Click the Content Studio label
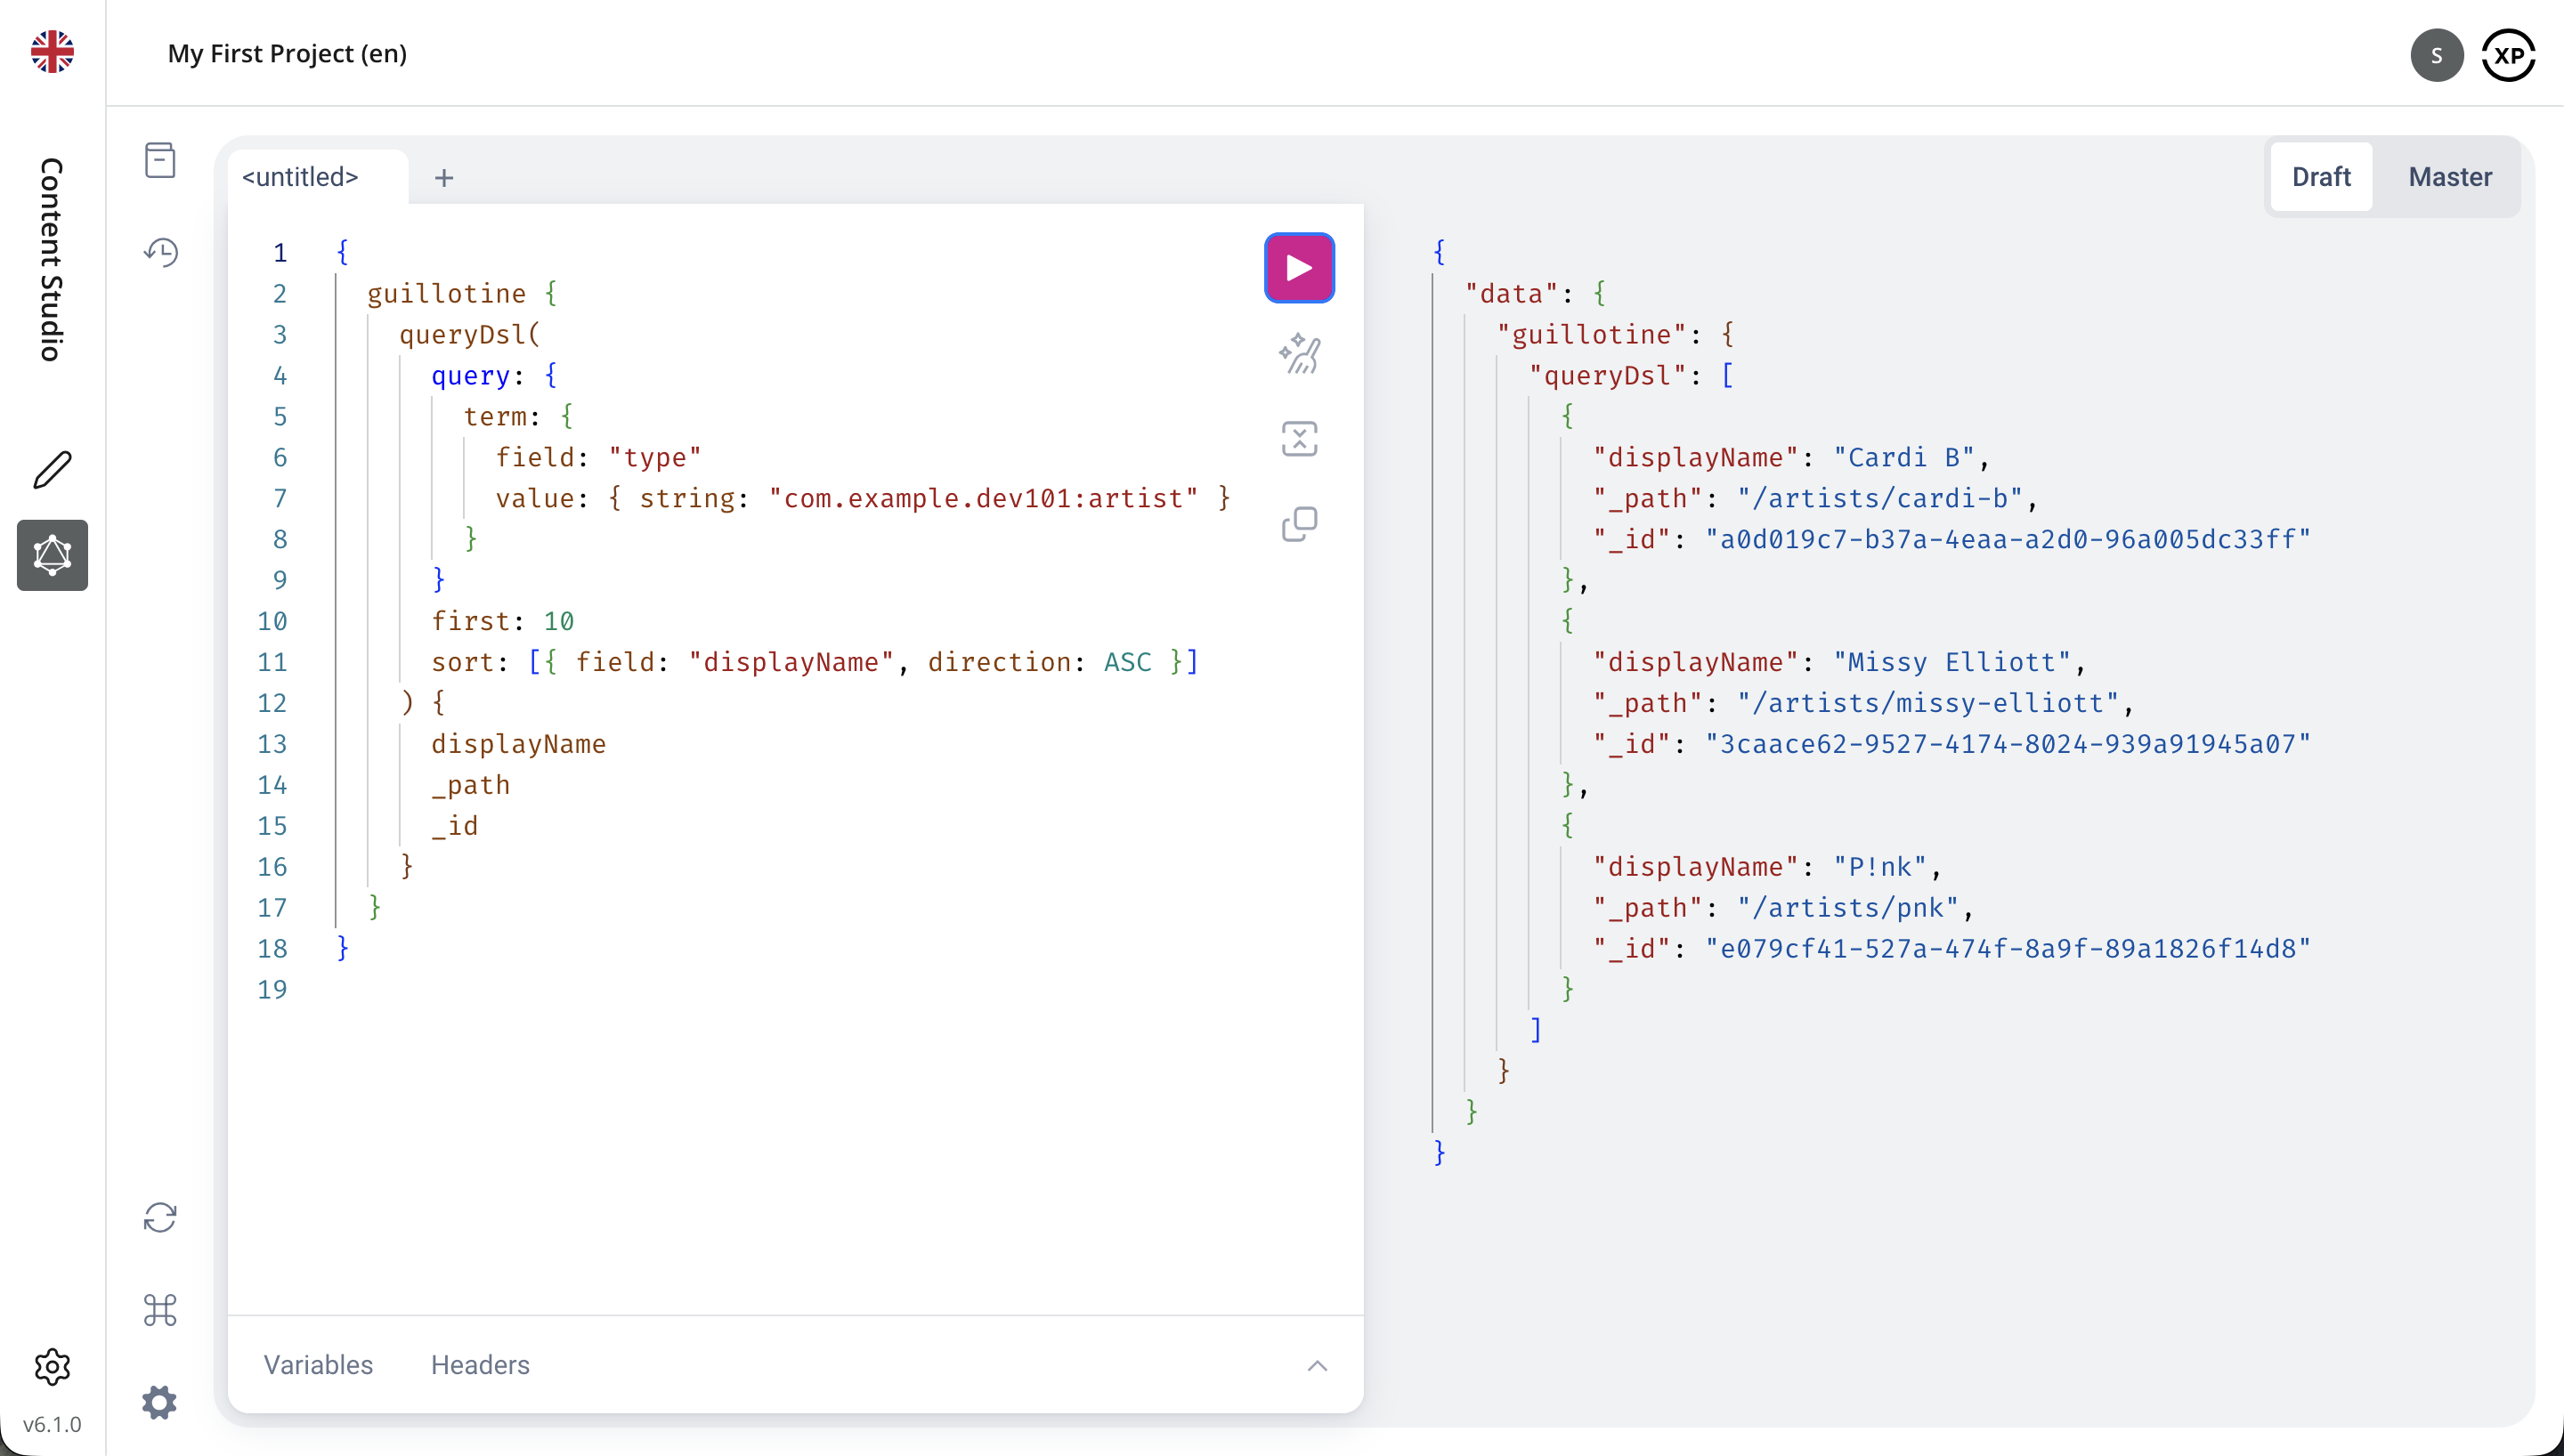 coord(52,259)
